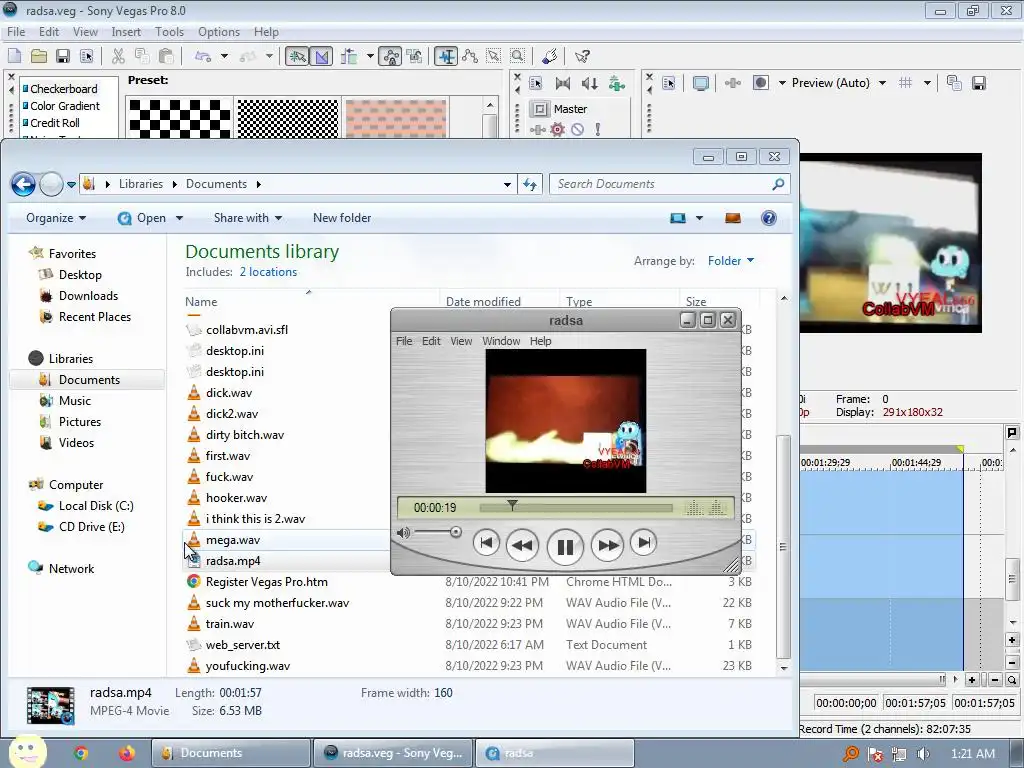Open a project via folder icon
The height and width of the screenshot is (768, 1024).
39,57
